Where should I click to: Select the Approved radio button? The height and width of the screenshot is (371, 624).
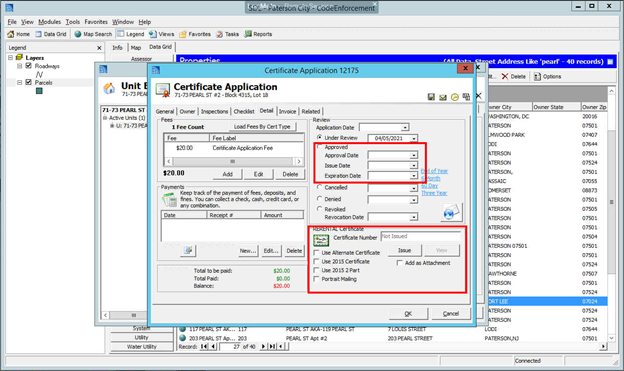(x=320, y=147)
